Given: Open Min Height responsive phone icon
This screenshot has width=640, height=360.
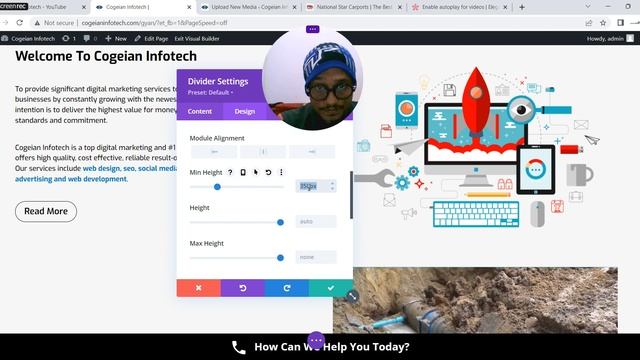Looking at the screenshot, I should 243,172.
